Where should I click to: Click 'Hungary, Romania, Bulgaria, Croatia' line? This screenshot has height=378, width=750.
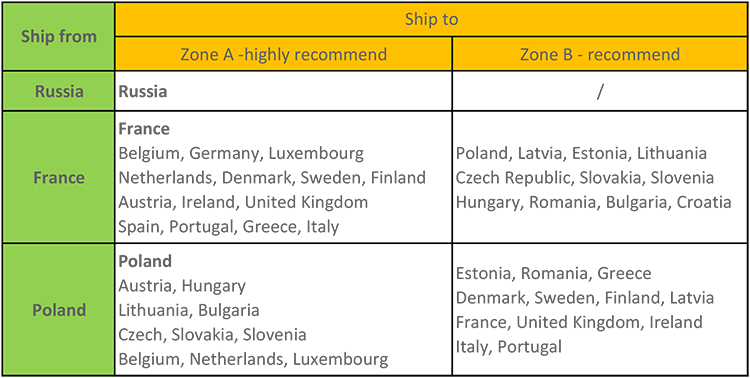point(594,202)
